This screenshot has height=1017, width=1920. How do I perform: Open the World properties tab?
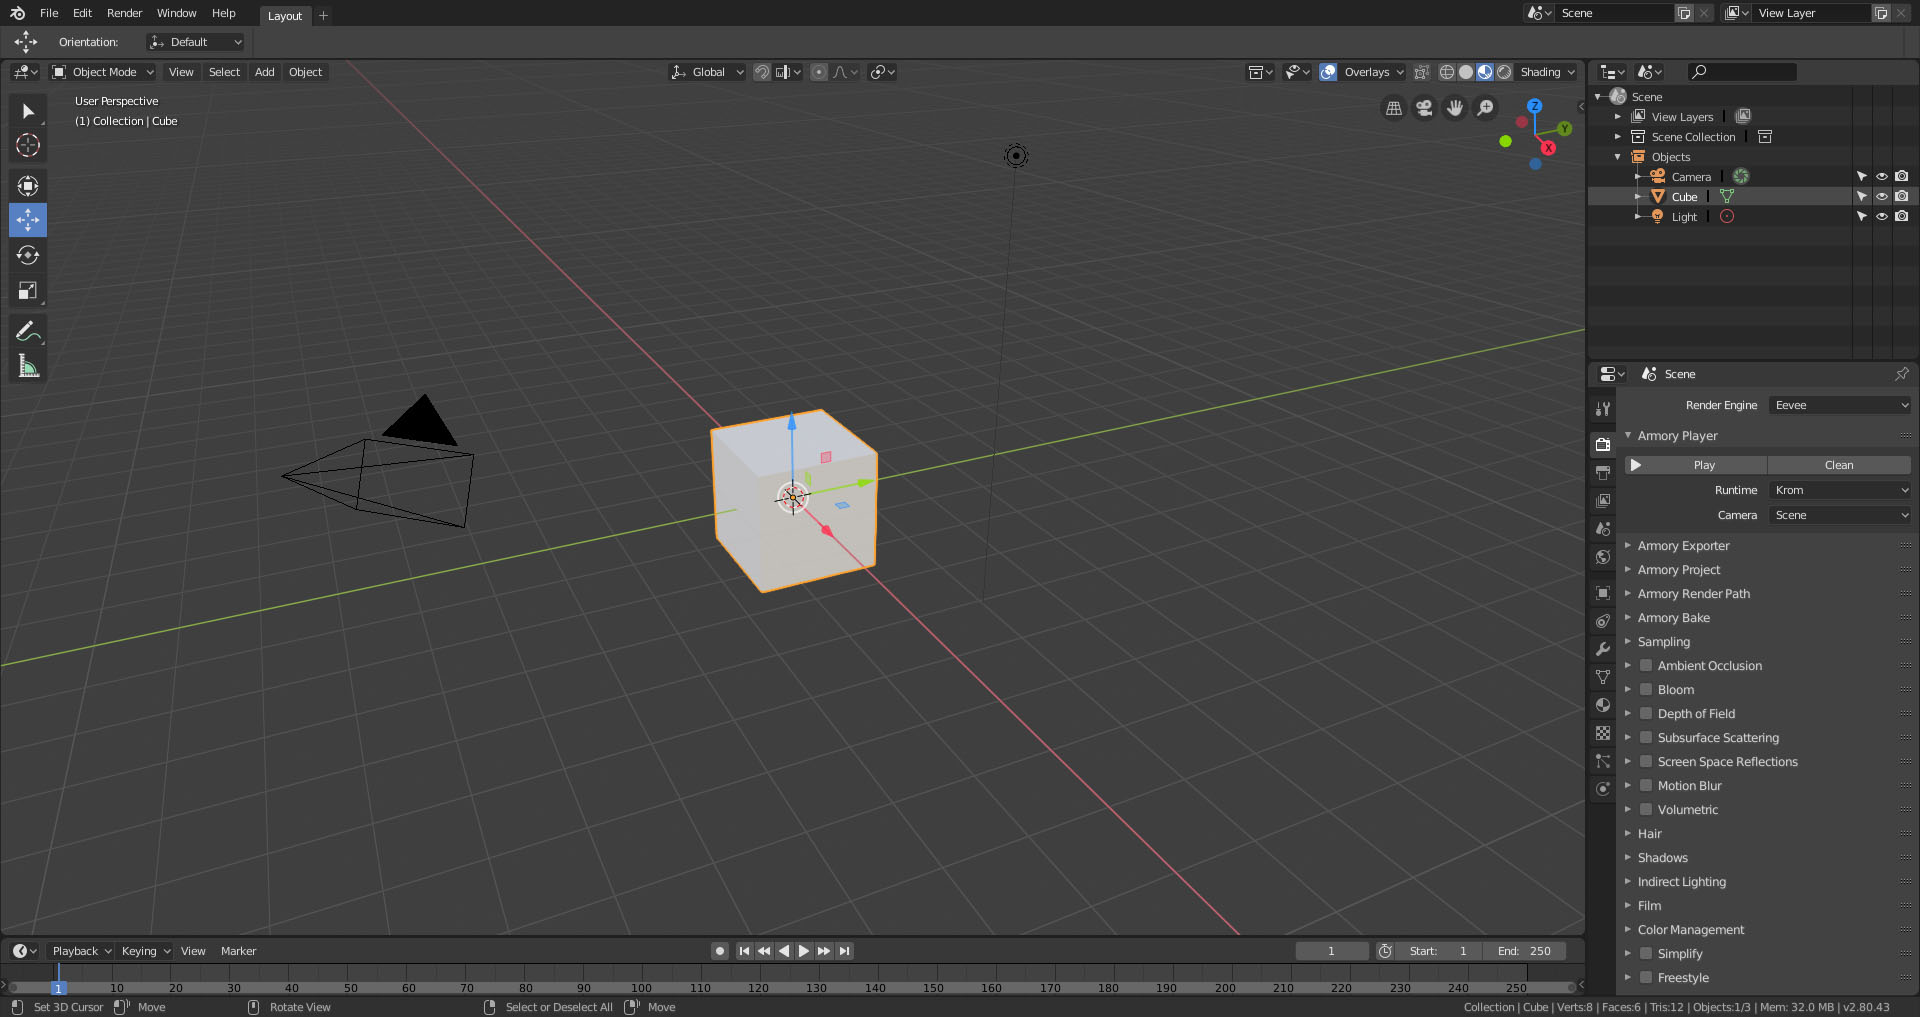point(1603,557)
